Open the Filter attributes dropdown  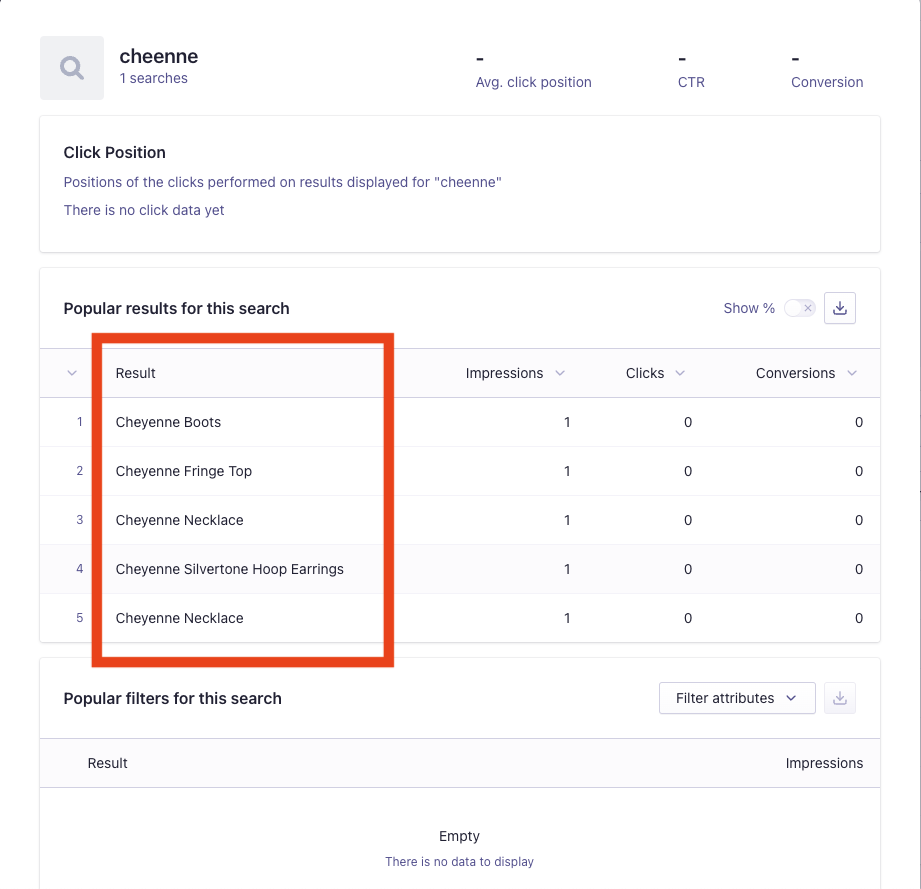(x=737, y=698)
